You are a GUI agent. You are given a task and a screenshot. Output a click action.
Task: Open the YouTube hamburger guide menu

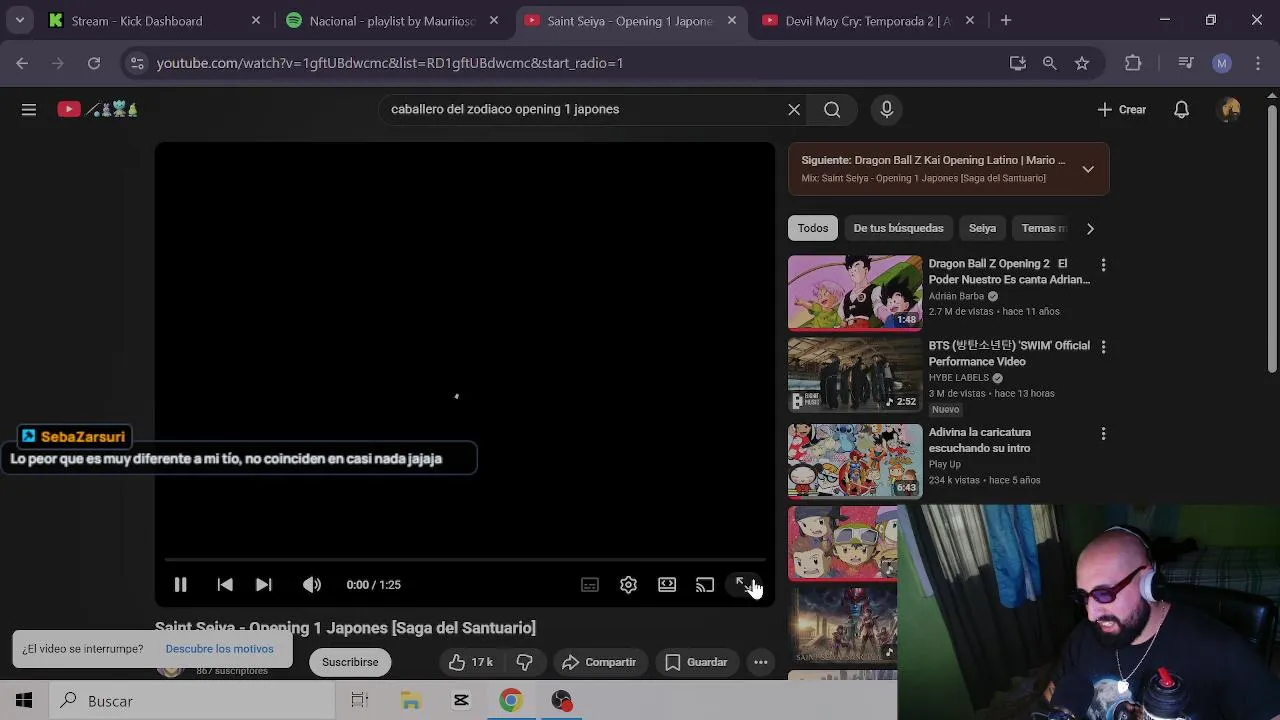(x=29, y=110)
